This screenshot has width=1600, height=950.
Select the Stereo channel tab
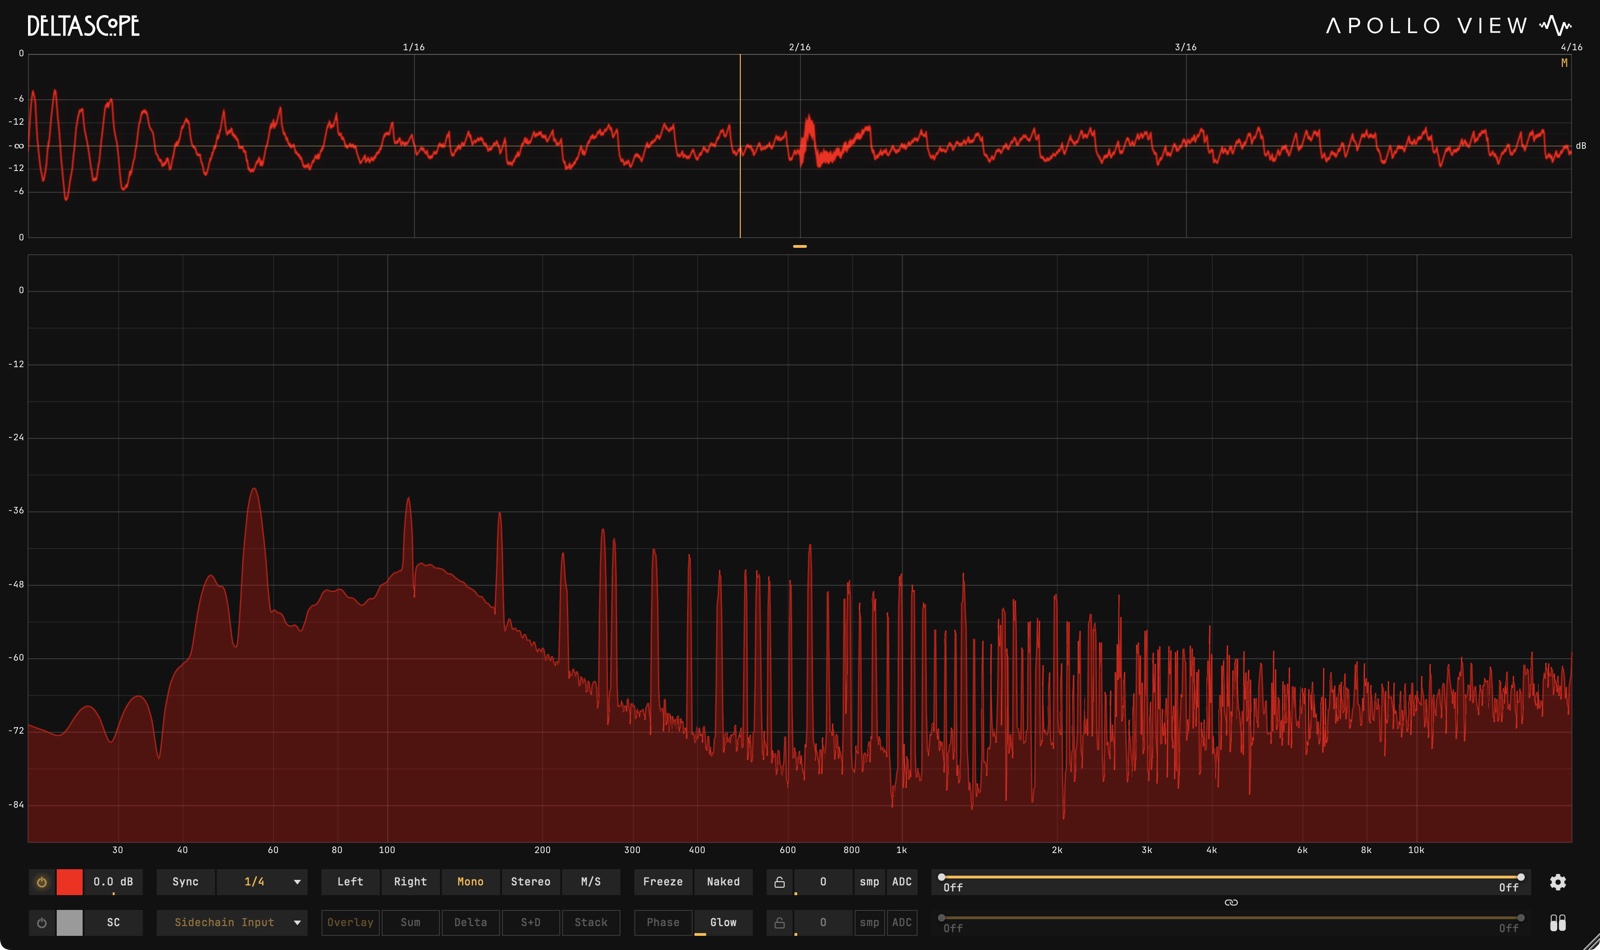coord(530,882)
